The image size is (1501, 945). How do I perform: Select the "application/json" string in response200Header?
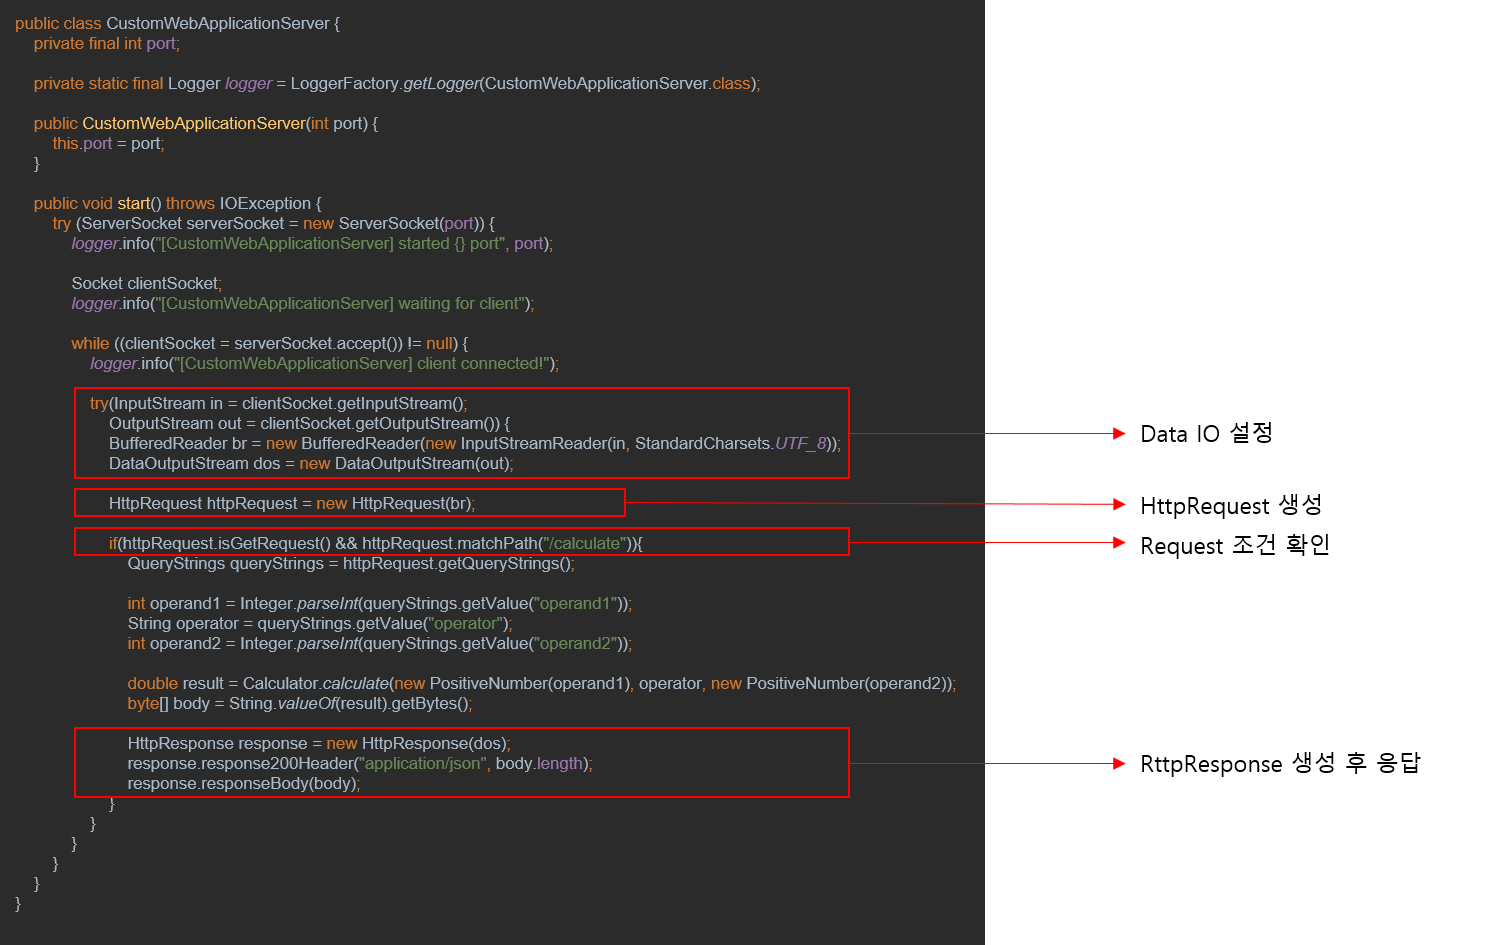pyautogui.click(x=423, y=763)
